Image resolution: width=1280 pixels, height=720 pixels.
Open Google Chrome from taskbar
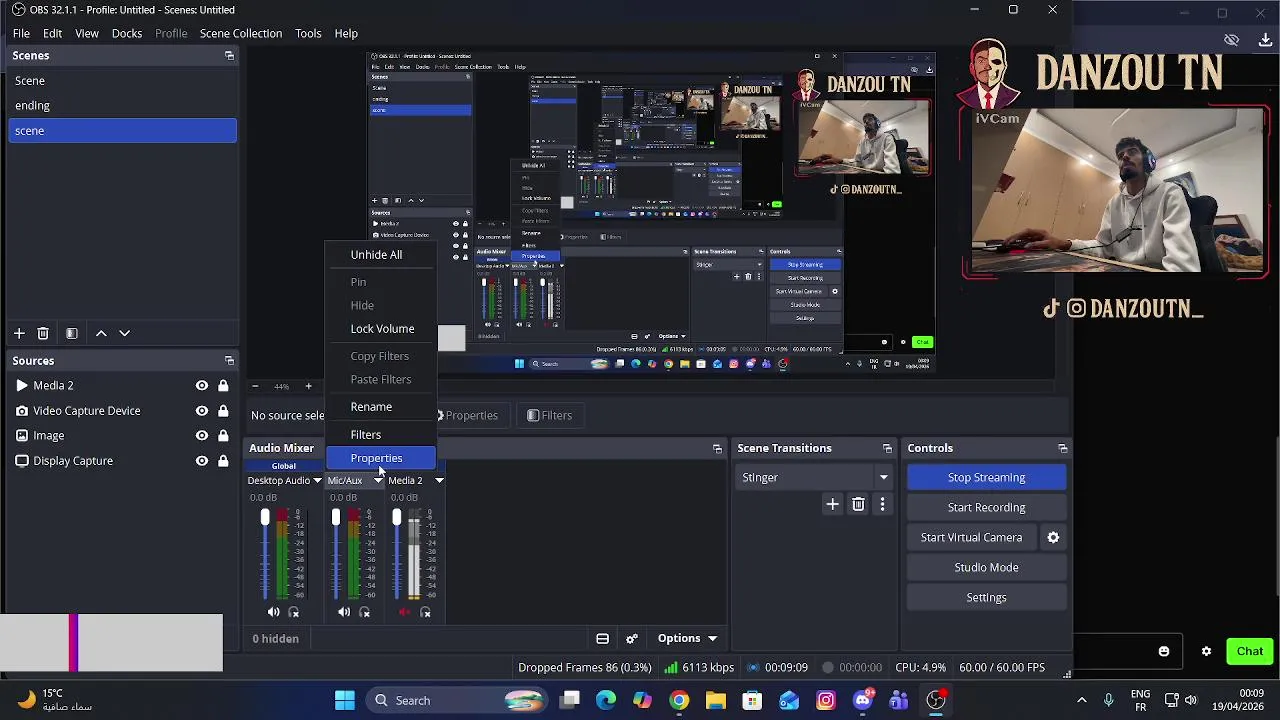pos(679,701)
